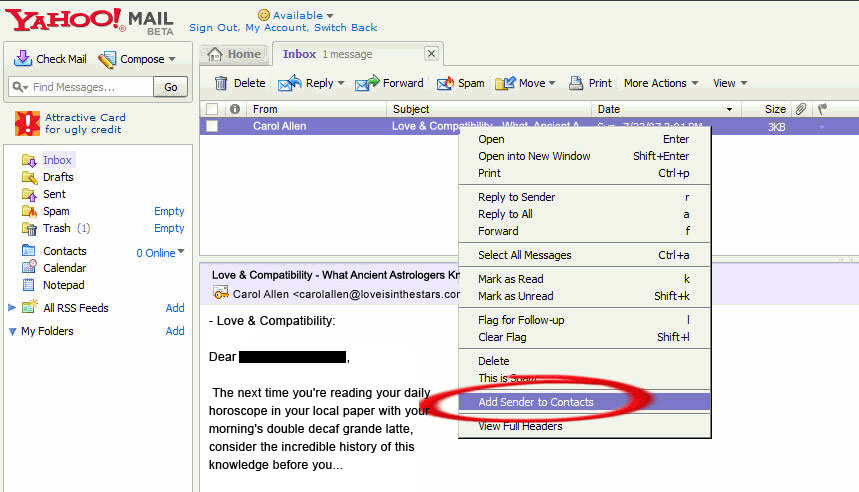Image resolution: width=859 pixels, height=492 pixels.
Task: Click the attachment paperclip column icon
Action: 801,109
